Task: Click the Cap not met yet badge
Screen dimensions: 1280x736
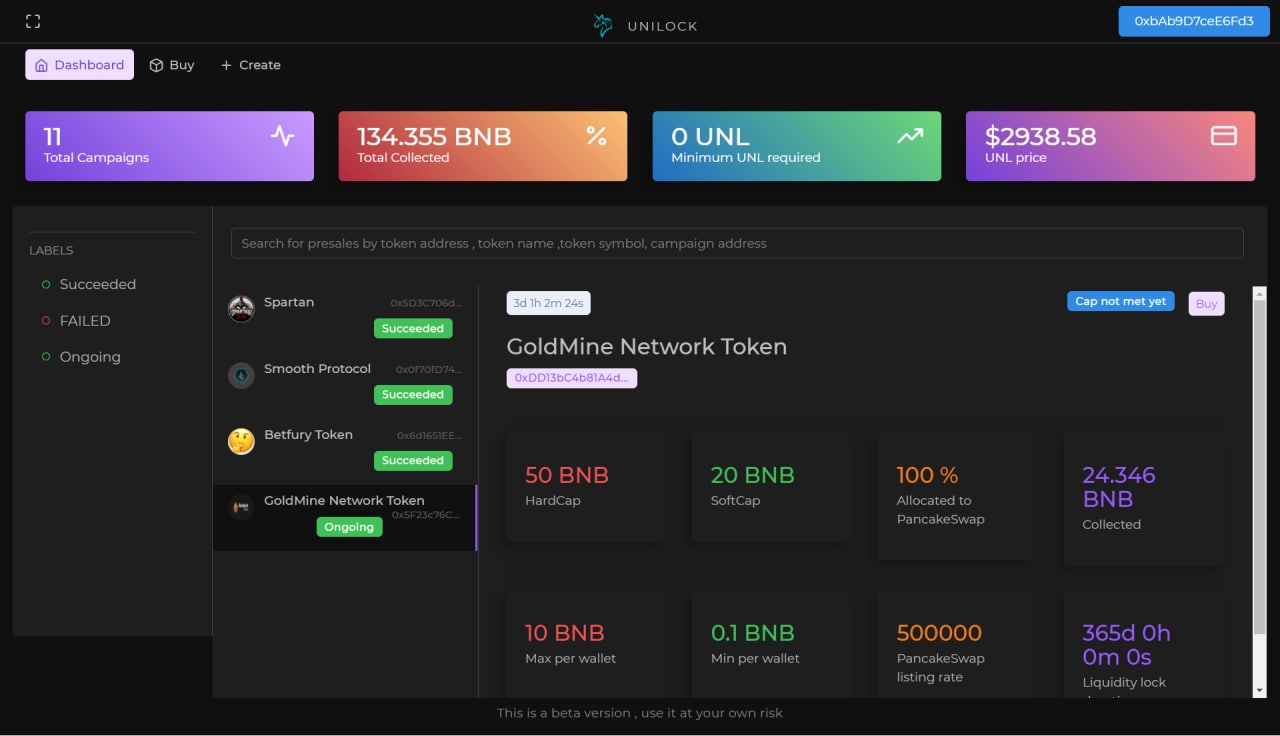Action: [1121, 301]
